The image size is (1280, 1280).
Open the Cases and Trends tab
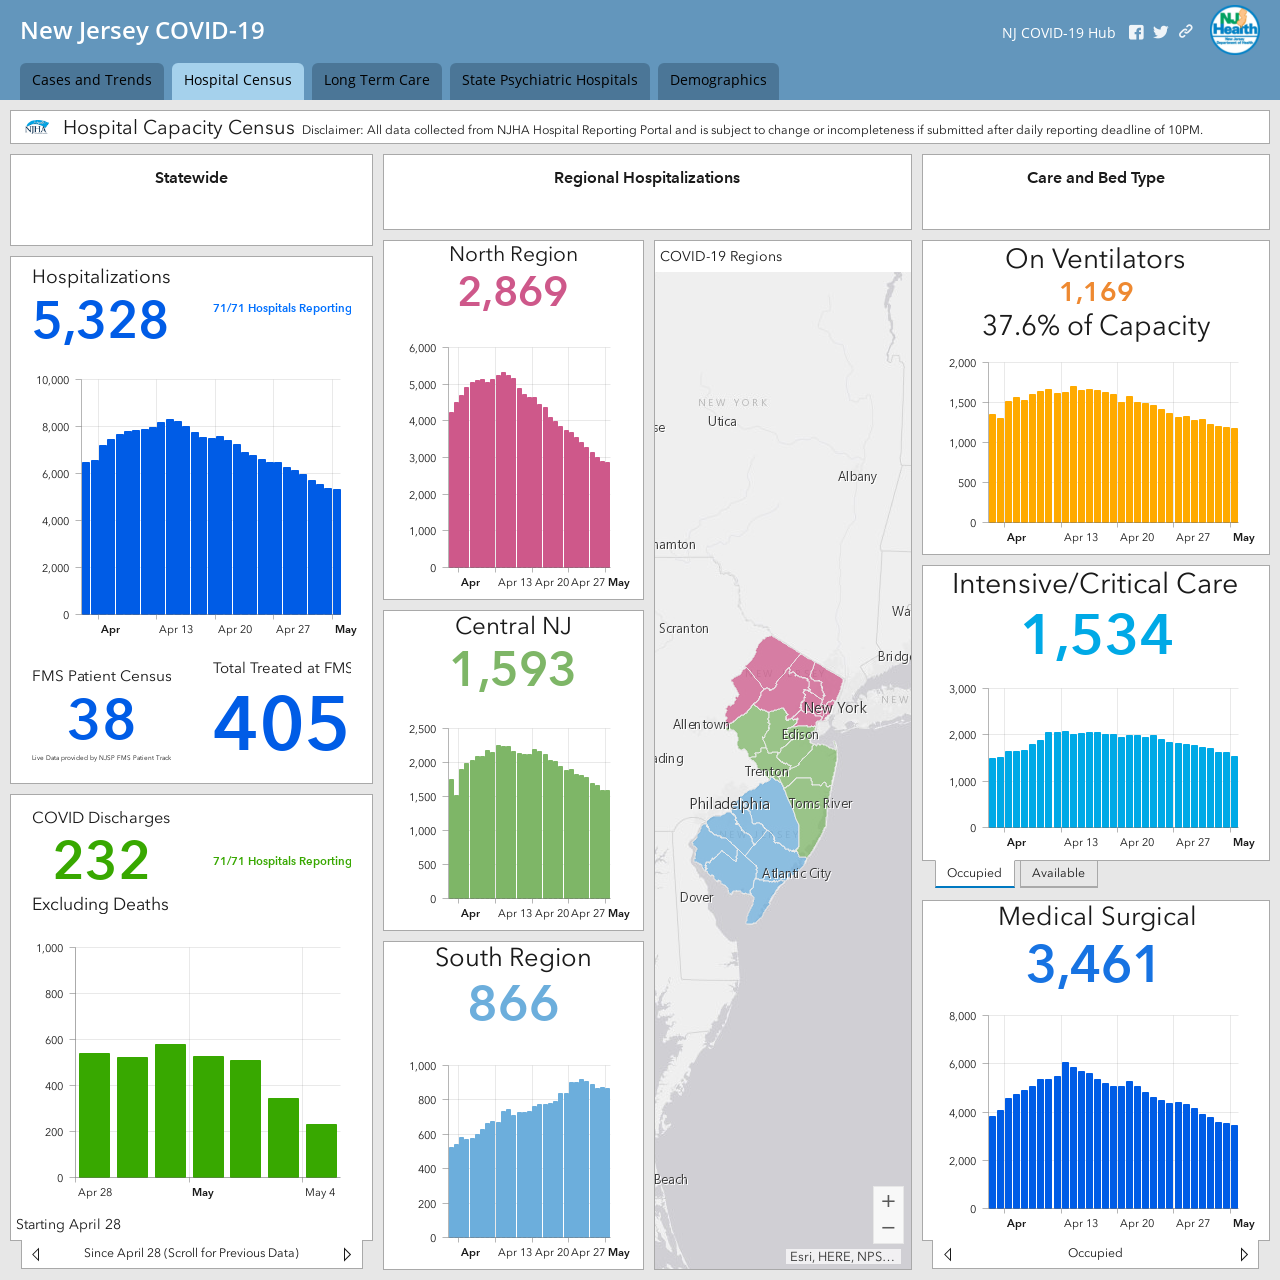[92, 81]
